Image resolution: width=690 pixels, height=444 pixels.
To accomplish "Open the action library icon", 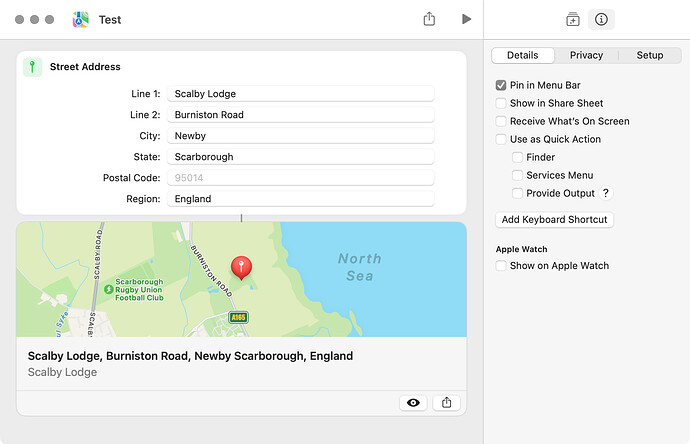I will point(573,19).
